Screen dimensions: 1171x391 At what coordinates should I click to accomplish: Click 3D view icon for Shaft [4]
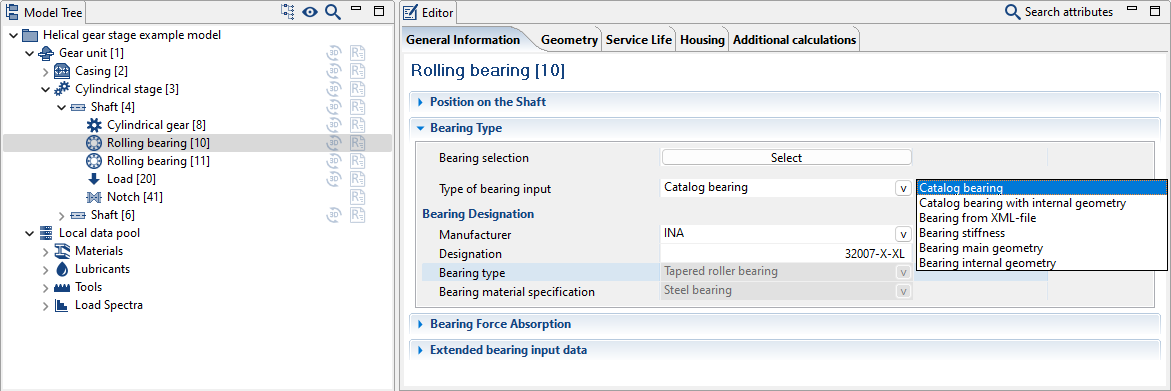[x=334, y=107]
